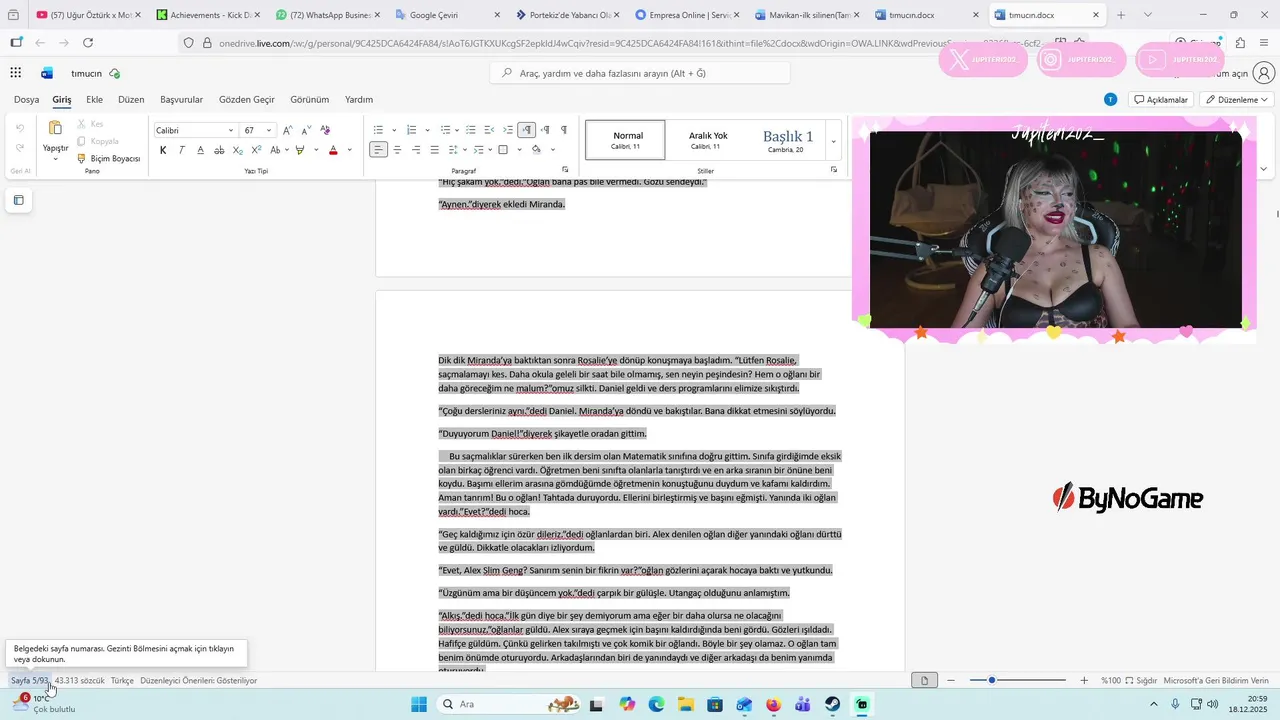Align text left
The width and height of the screenshot is (1280, 720).
click(x=378, y=150)
